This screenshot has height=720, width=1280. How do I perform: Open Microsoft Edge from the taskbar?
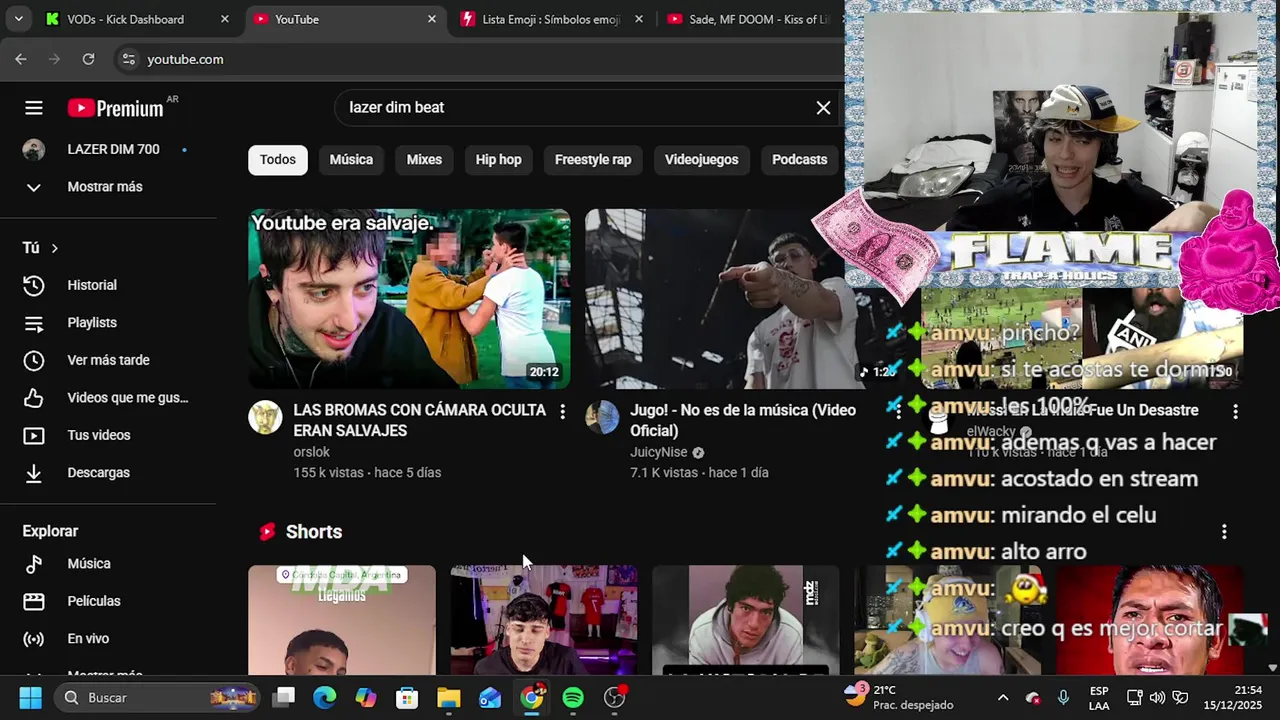(325, 698)
